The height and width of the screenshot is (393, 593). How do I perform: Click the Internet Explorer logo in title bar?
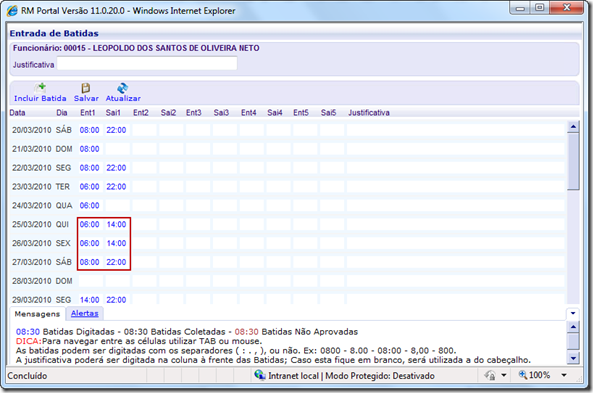(12, 11)
